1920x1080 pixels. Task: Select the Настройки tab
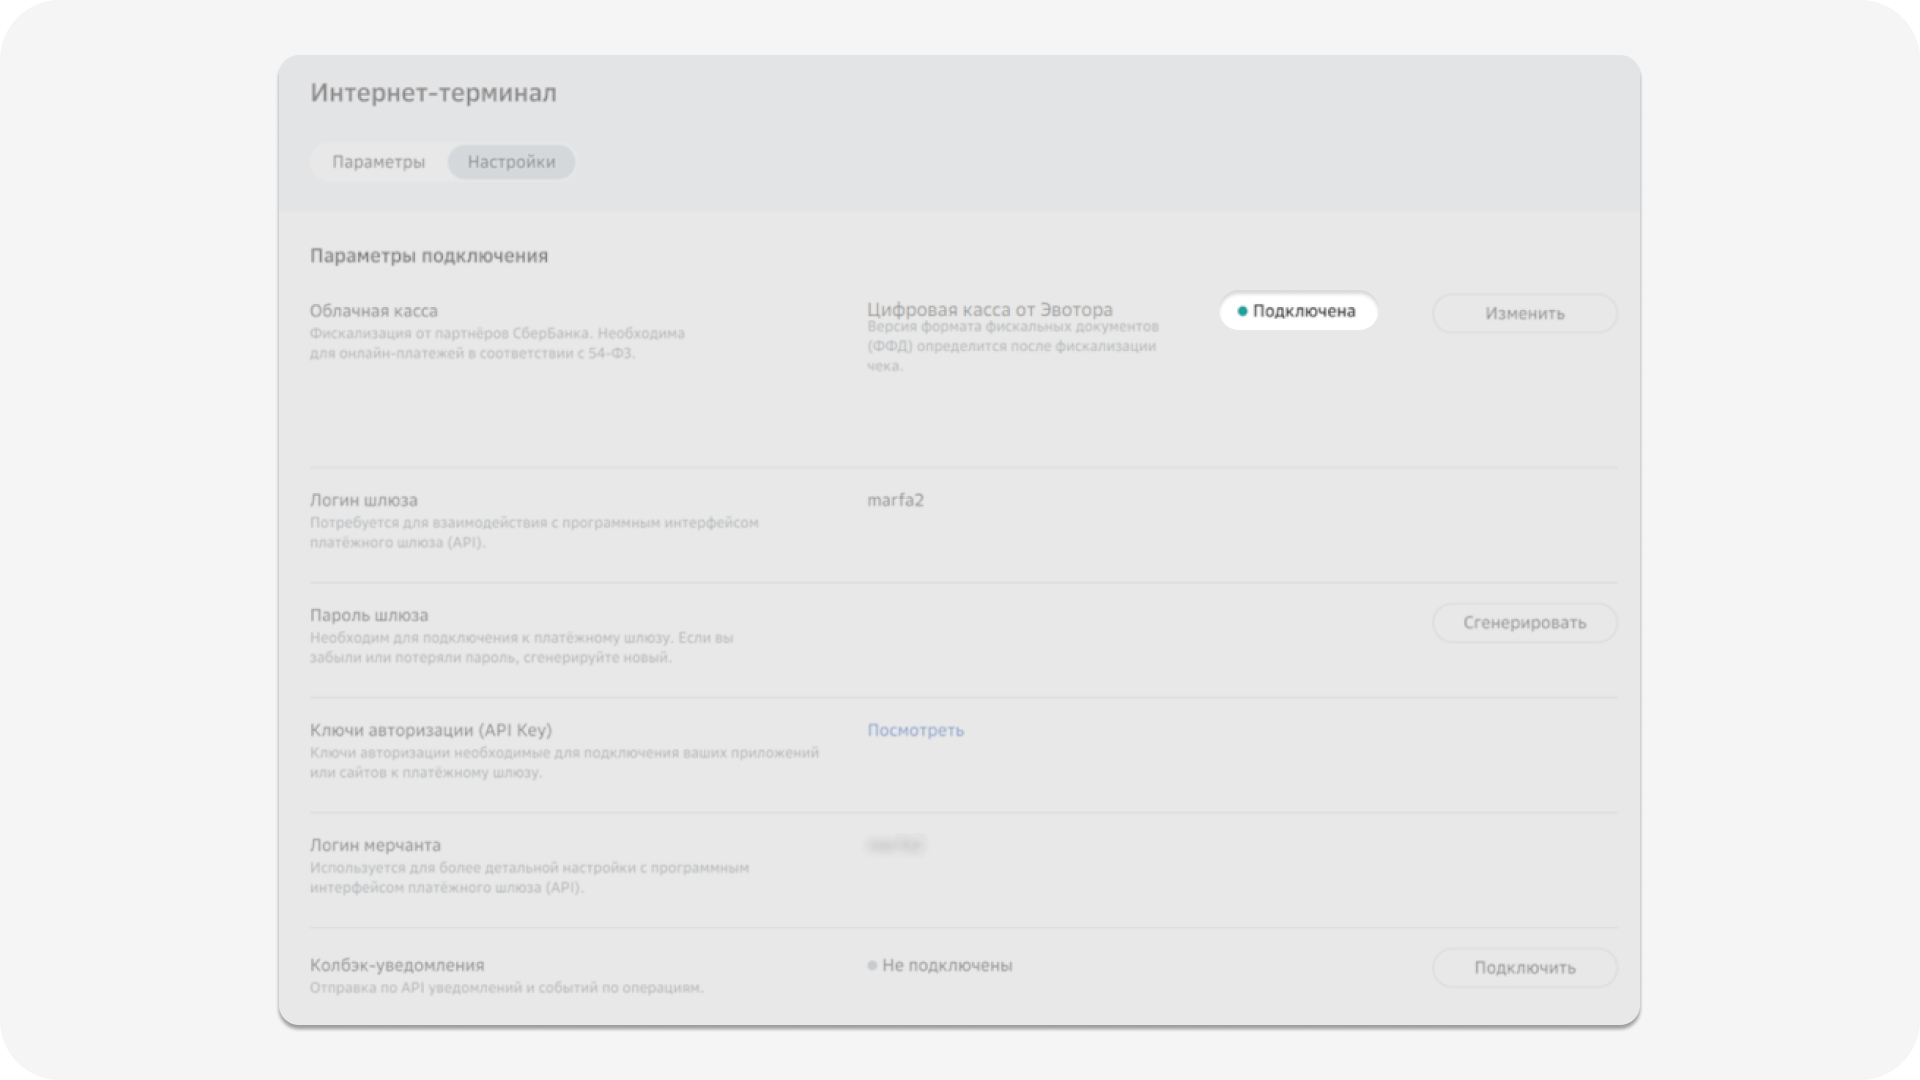(511, 162)
